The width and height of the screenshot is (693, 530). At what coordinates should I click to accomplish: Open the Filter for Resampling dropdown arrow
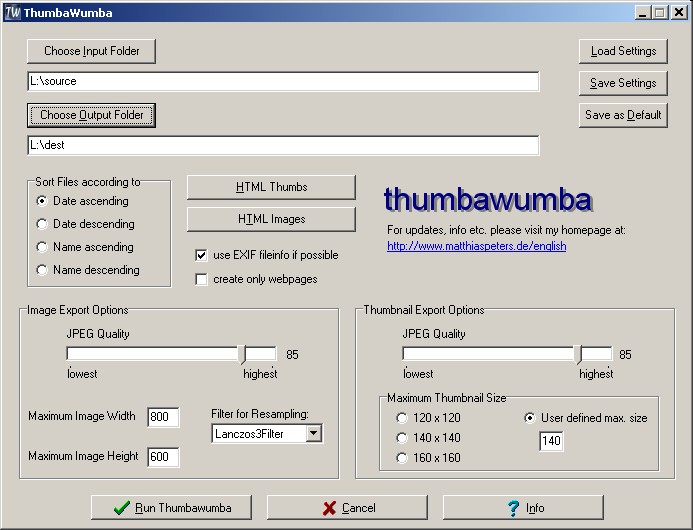coord(313,433)
